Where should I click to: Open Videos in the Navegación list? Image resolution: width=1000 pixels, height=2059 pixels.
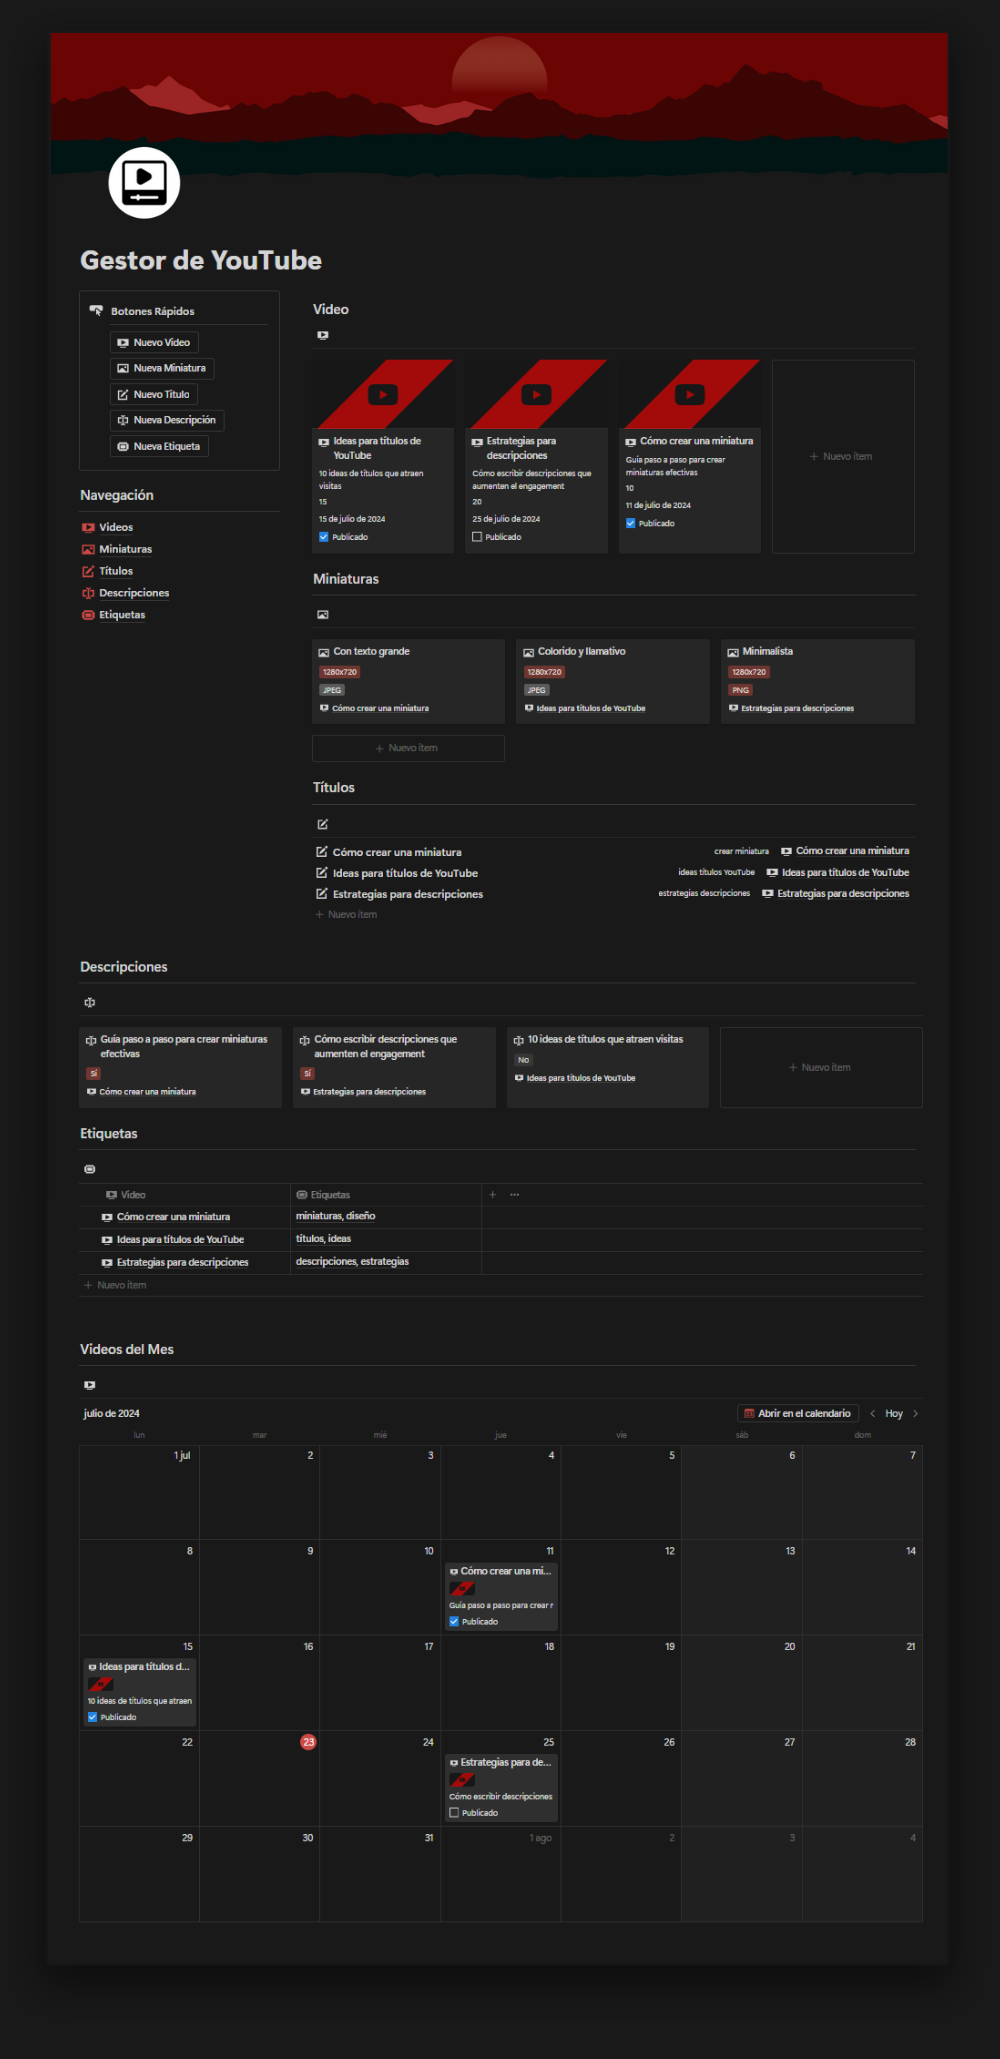coord(116,527)
